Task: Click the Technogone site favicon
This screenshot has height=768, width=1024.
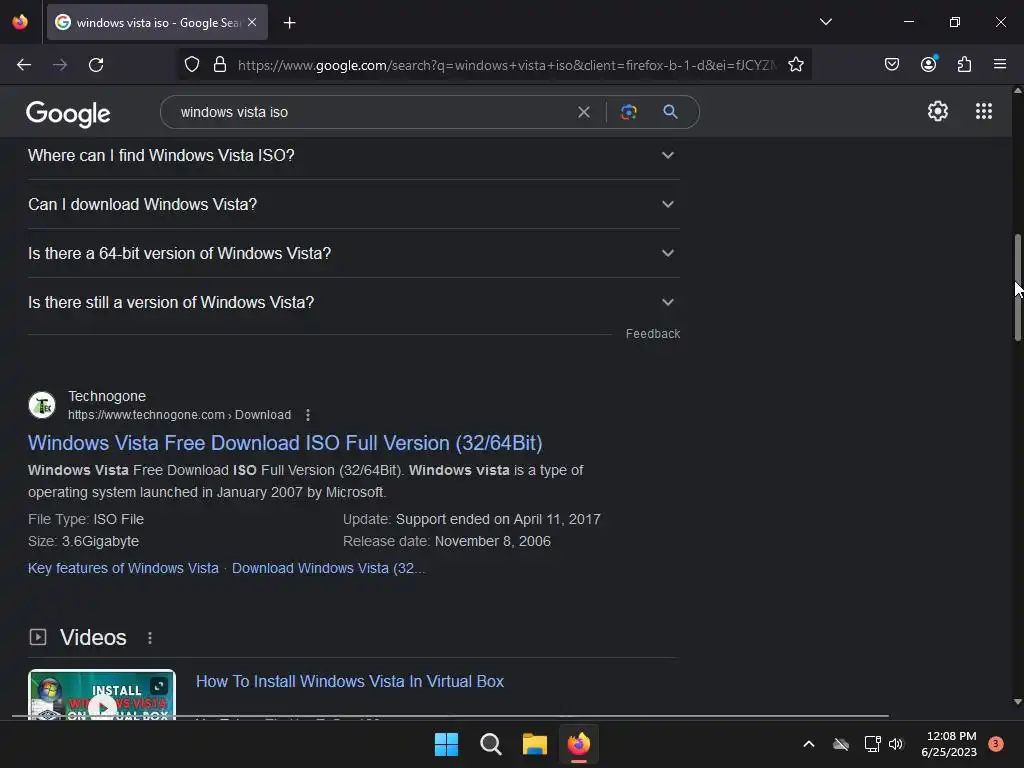Action: point(42,406)
